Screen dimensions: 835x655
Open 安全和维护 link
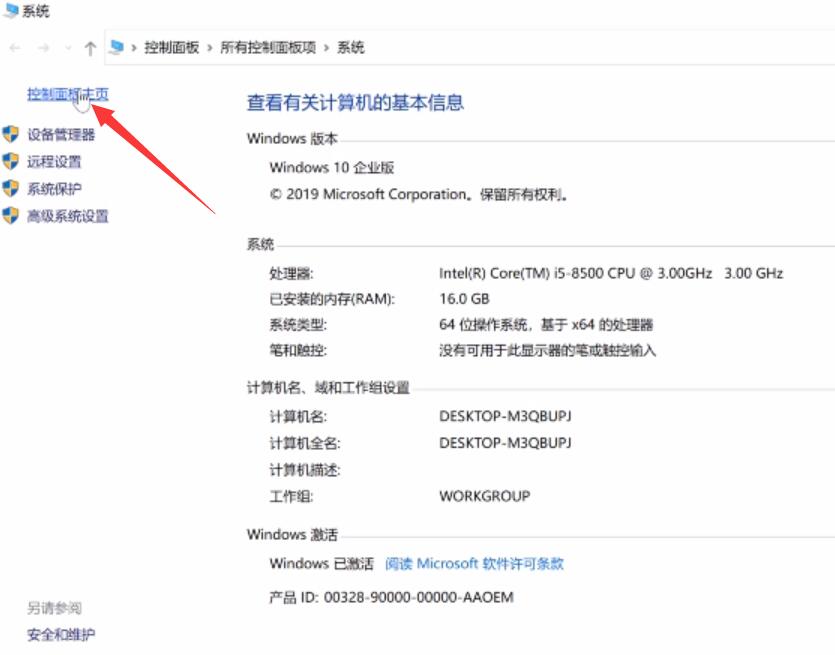coord(61,634)
